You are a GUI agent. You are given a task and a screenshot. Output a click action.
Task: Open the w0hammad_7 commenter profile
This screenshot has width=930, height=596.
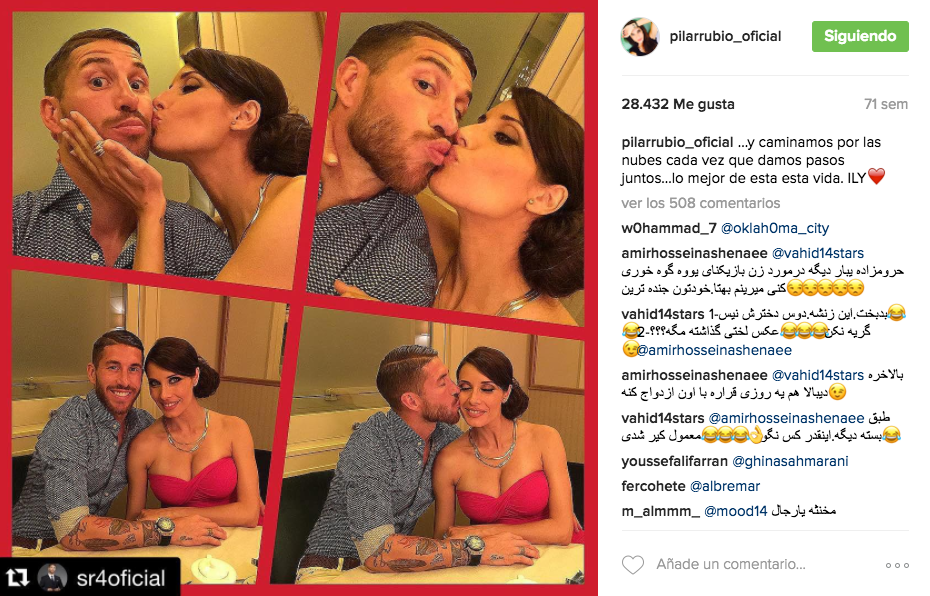coord(669,228)
